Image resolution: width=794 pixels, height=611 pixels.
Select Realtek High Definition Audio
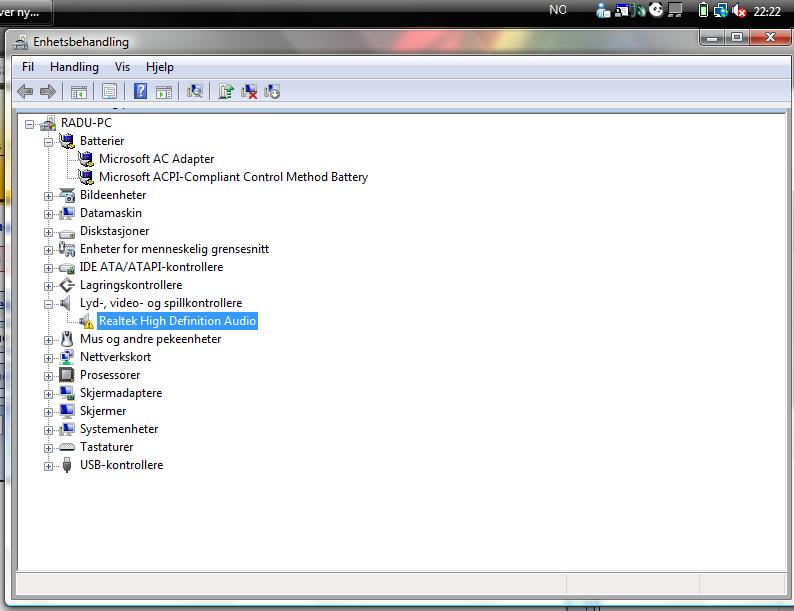(x=177, y=321)
